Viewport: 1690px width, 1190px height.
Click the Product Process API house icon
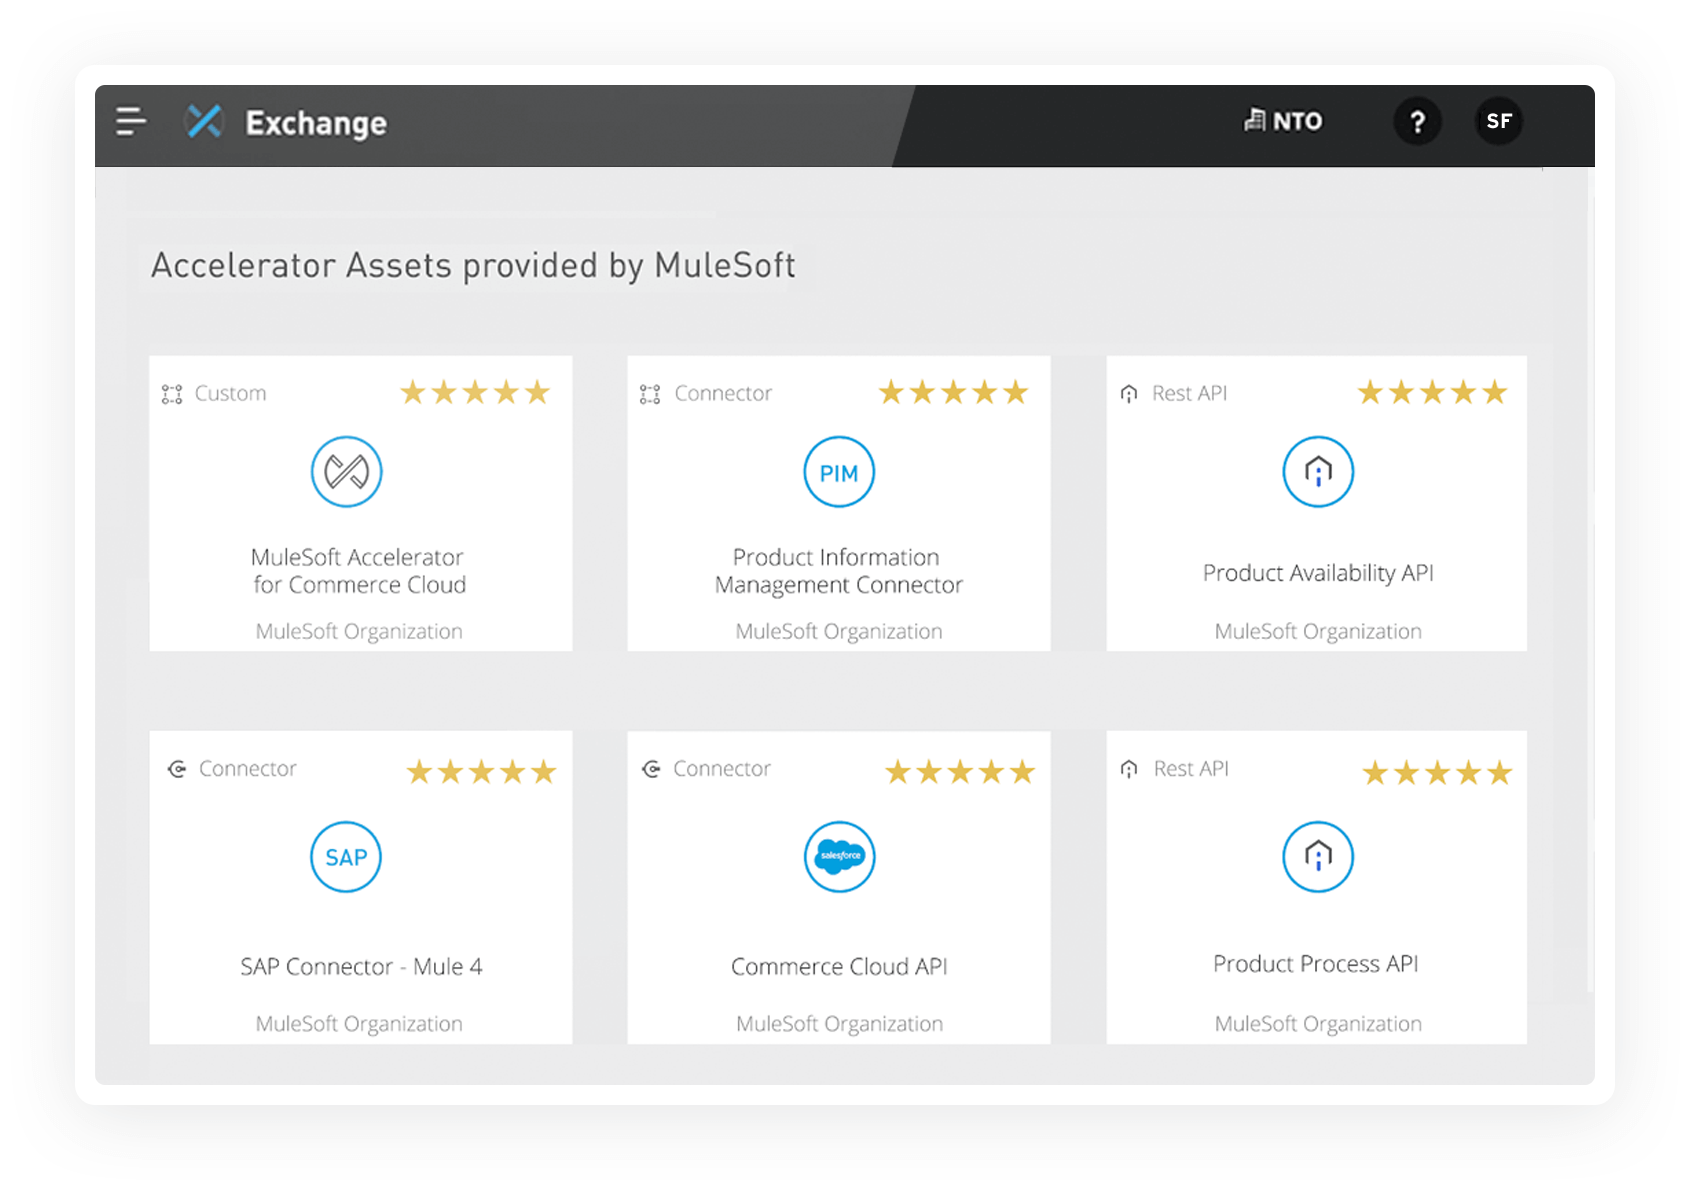1318,857
